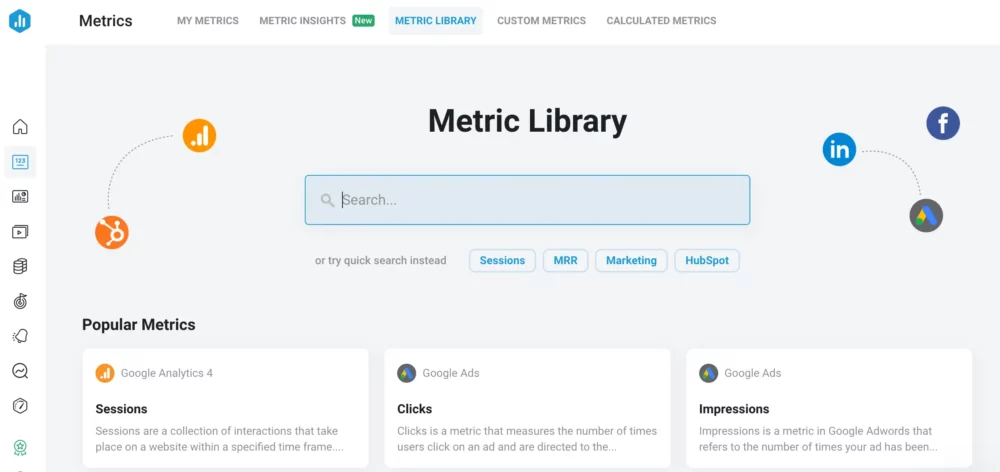This screenshot has height=472, width=1000.
Task: Open the Data sources database icon
Action: pos(20,266)
